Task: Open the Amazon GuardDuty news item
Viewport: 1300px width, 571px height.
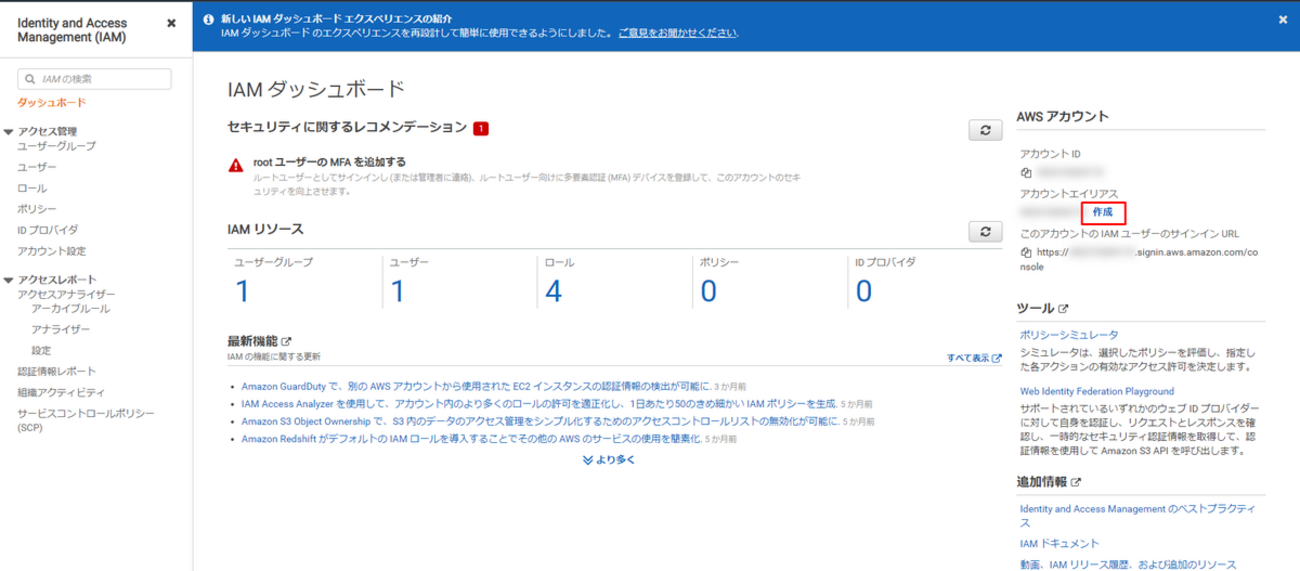Action: [476, 385]
